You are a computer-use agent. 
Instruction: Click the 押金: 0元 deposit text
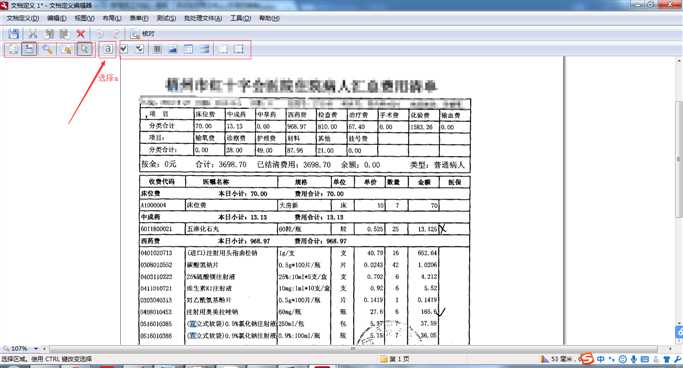coord(159,165)
